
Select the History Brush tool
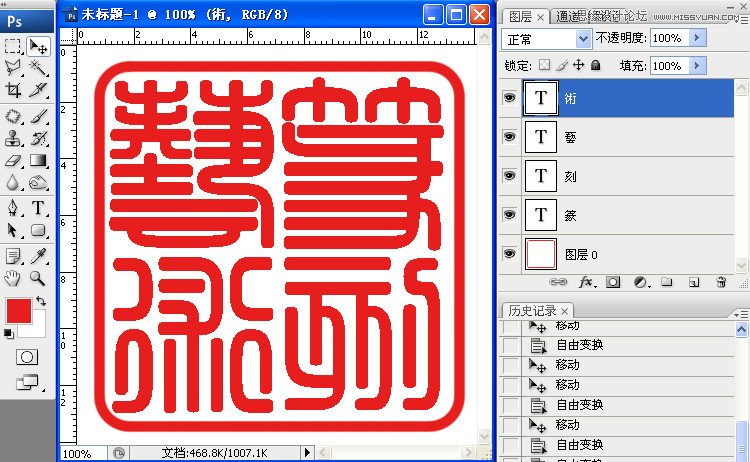[x=38, y=138]
